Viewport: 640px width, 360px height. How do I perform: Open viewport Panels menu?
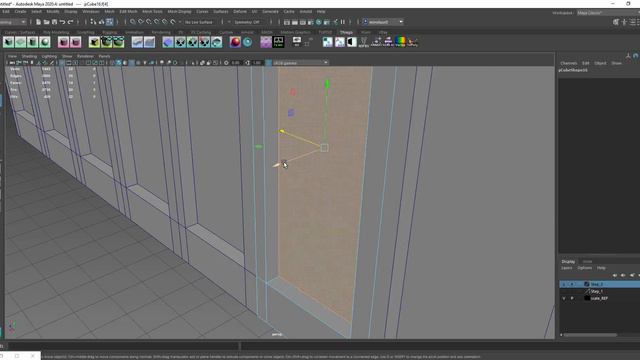pos(104,56)
